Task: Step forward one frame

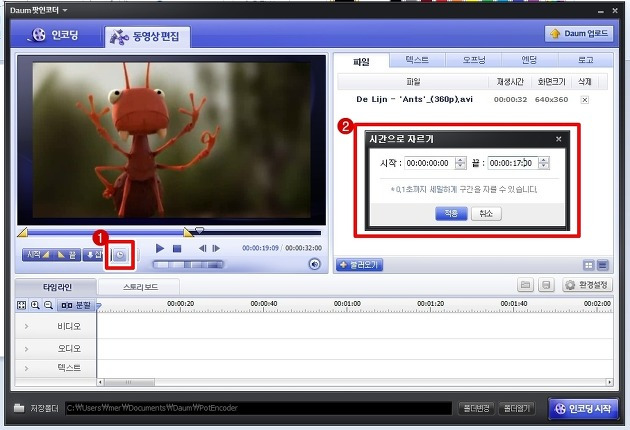Action: tap(216, 249)
